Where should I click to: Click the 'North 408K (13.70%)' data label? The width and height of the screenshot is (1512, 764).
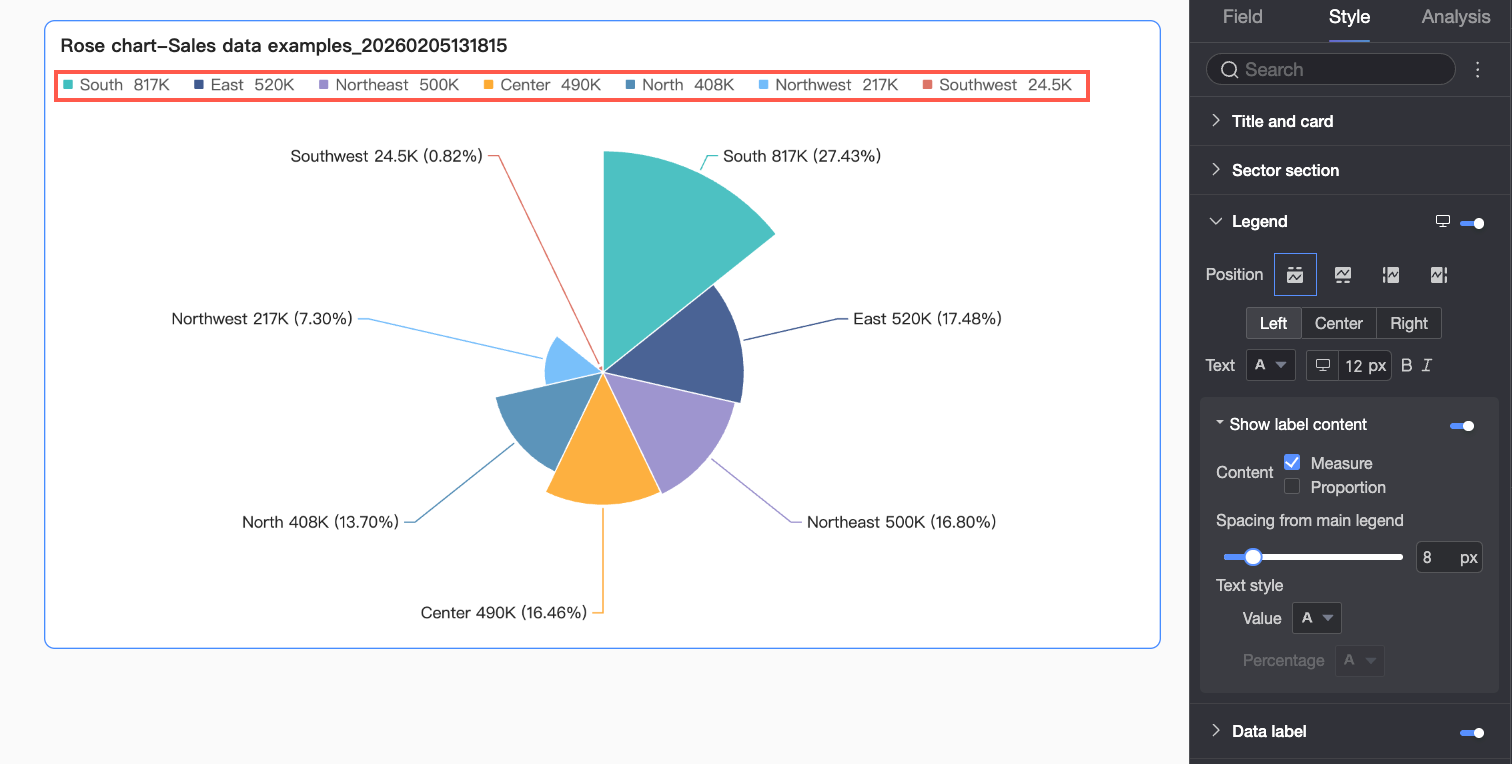(320, 522)
